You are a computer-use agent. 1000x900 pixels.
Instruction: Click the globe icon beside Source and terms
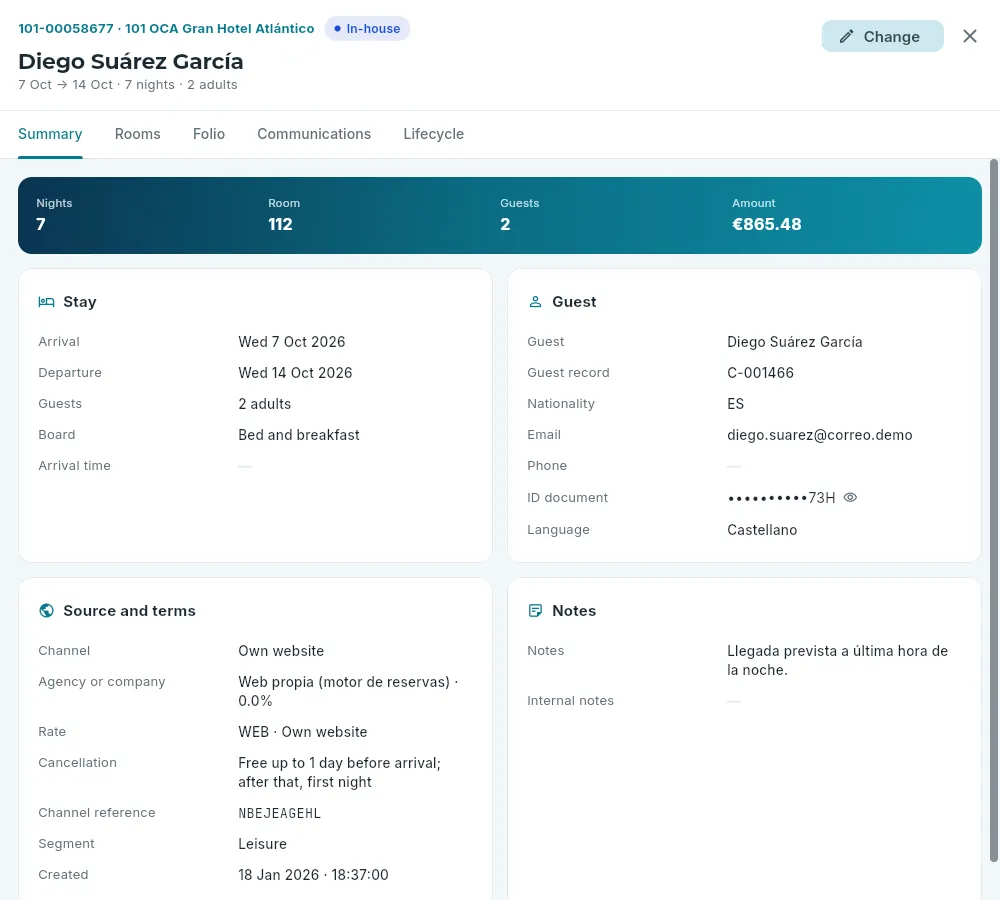coord(46,610)
